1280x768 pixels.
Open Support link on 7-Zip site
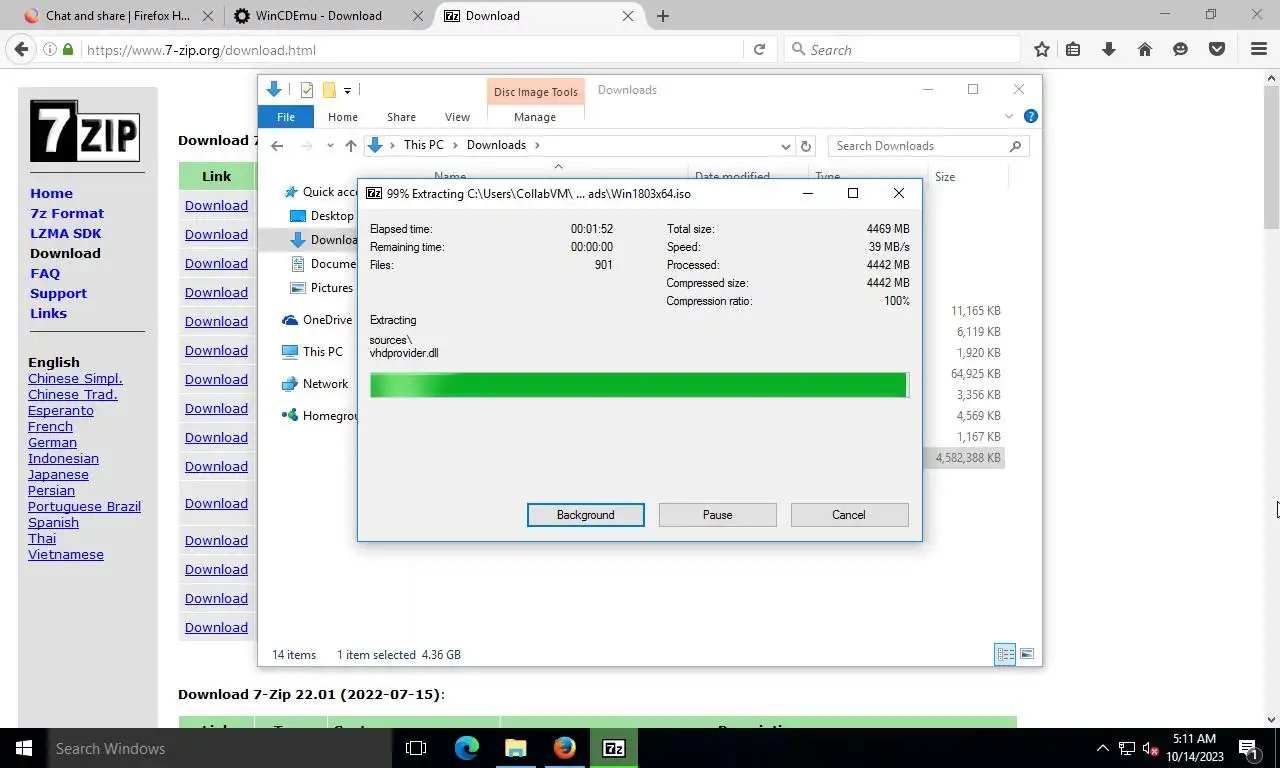click(58, 294)
